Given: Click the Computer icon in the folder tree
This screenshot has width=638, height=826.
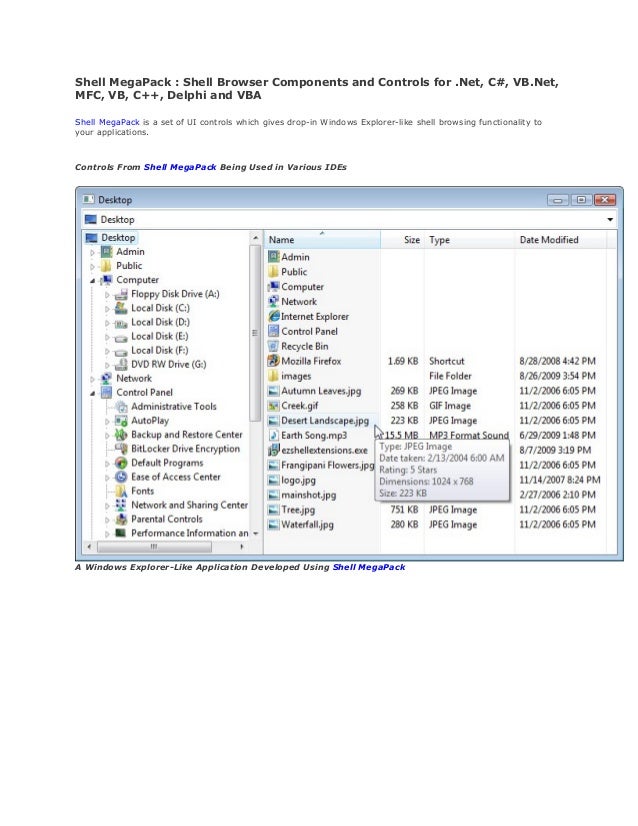Looking at the screenshot, I should pyautogui.click(x=106, y=280).
